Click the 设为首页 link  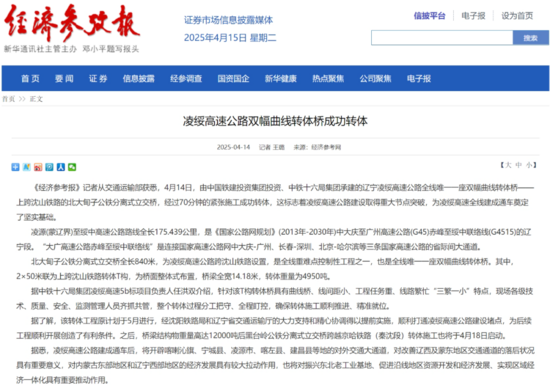[517, 16]
